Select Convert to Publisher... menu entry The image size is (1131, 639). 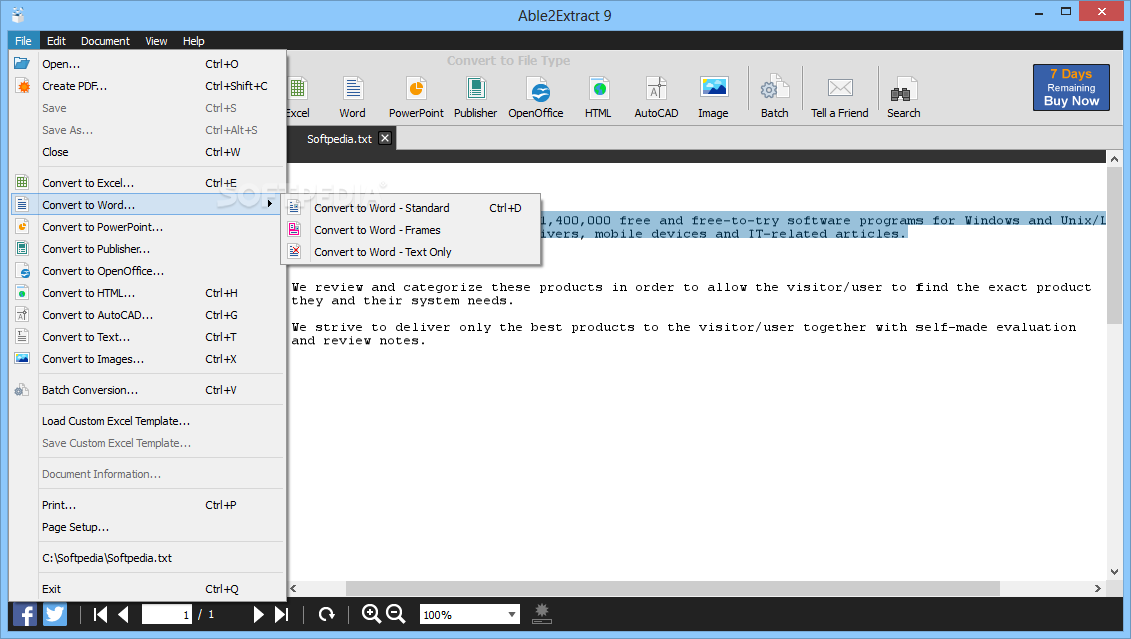(148, 249)
